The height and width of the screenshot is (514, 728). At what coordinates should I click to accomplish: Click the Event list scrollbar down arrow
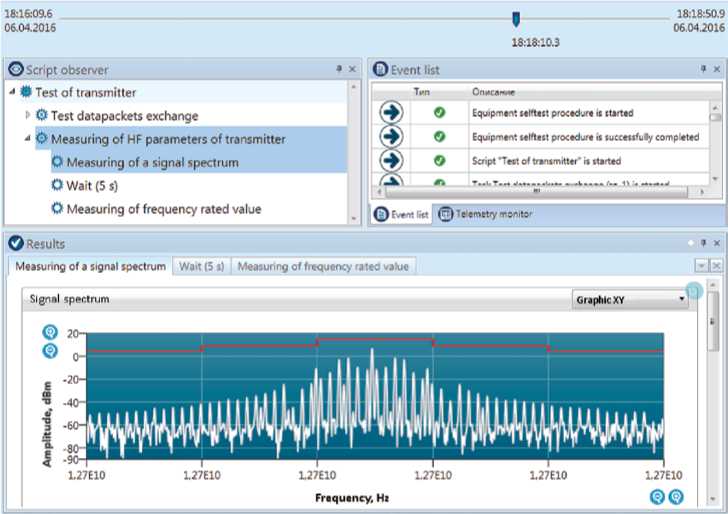(713, 179)
